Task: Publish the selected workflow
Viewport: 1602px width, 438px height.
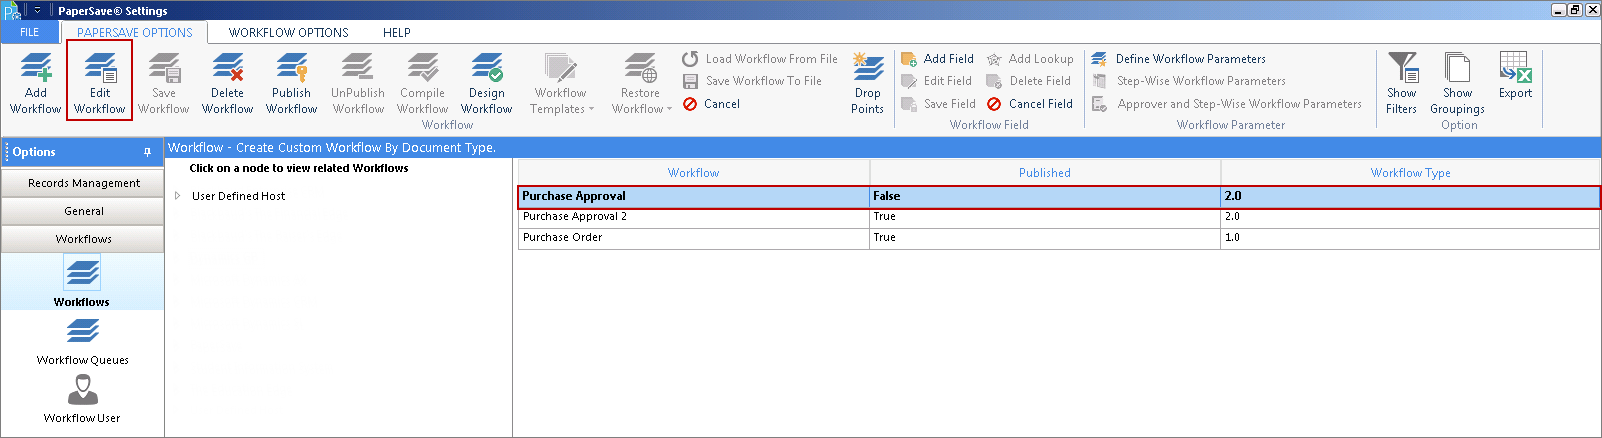Action: [x=291, y=82]
